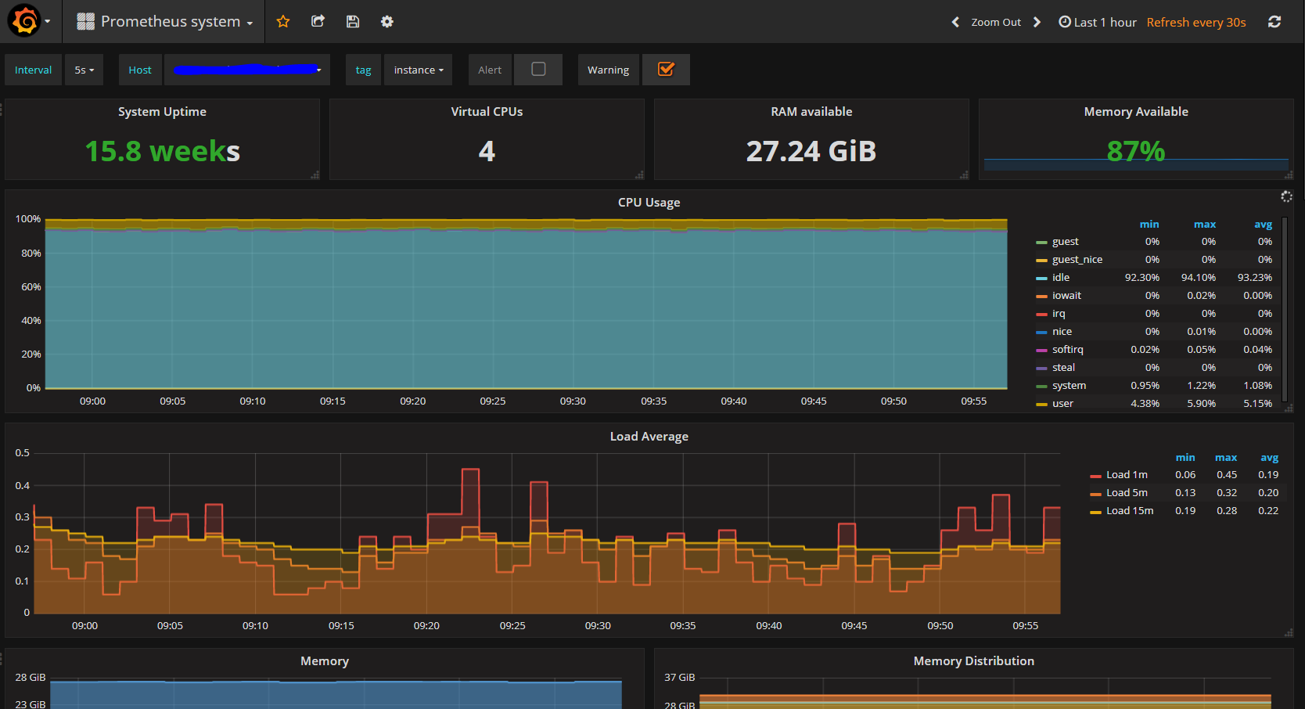Refresh the dashboard with refresh icon
Image resolution: width=1305 pixels, height=709 pixels.
[x=1274, y=21]
